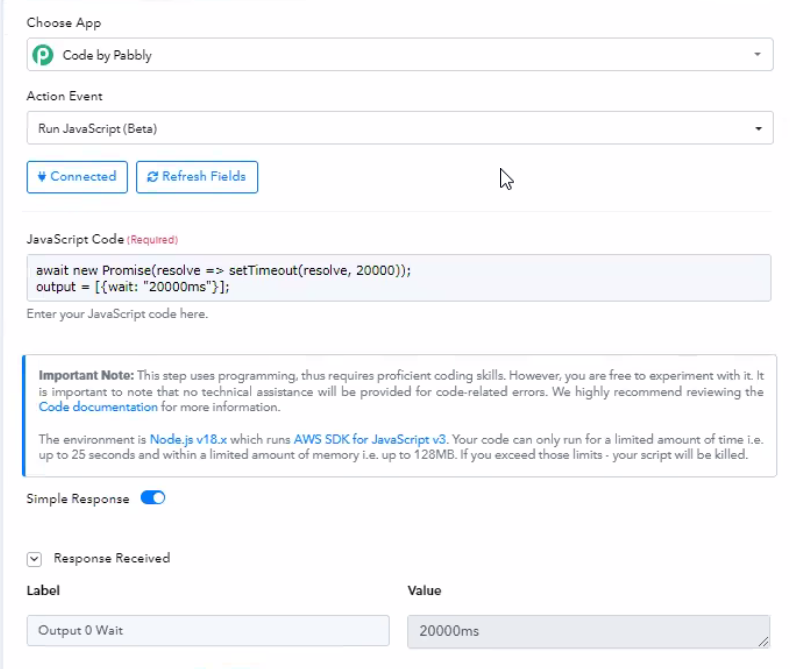This screenshot has height=669, width=790.
Task: Open AWS SDK for JavaScript v3 link
Action: coord(370,439)
